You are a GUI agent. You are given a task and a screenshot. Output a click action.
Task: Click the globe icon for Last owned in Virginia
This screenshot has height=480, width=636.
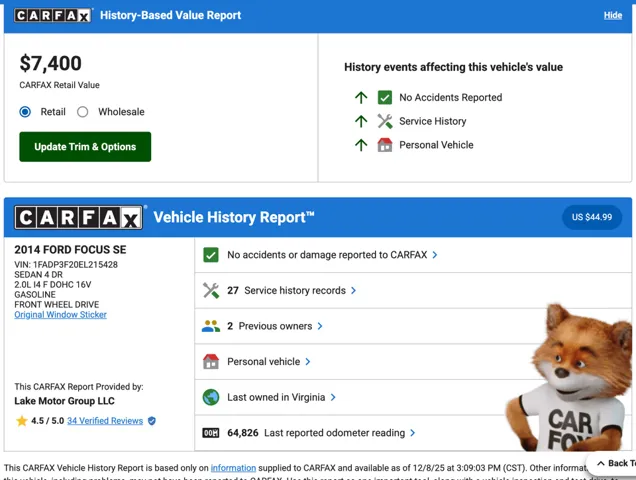click(x=211, y=397)
